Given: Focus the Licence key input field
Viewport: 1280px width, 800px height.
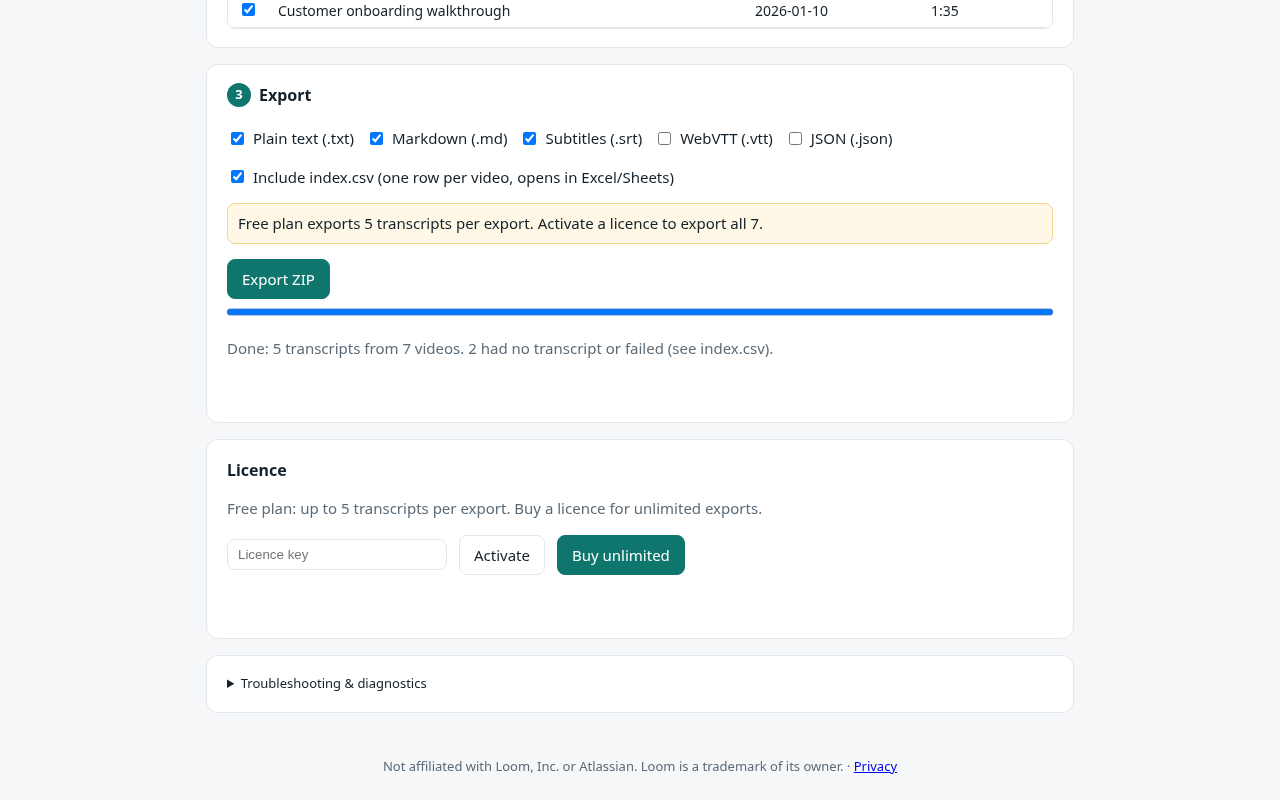Looking at the screenshot, I should [x=337, y=554].
